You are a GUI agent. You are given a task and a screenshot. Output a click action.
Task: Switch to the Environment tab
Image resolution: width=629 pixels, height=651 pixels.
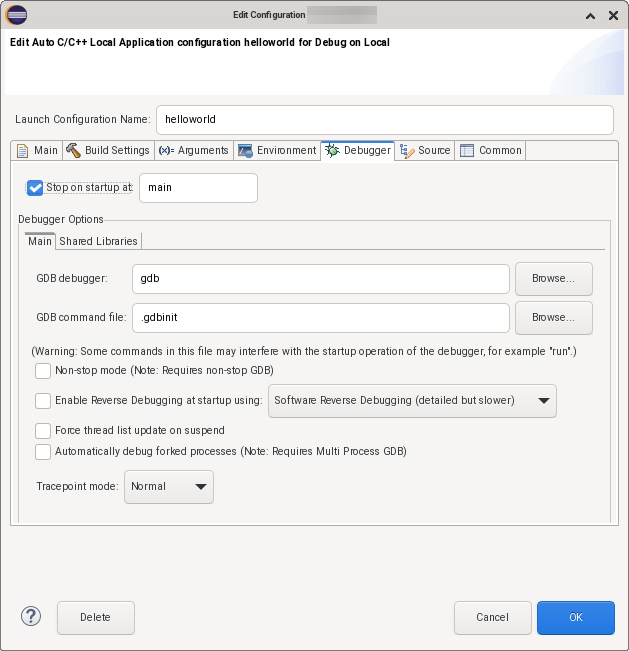(277, 150)
